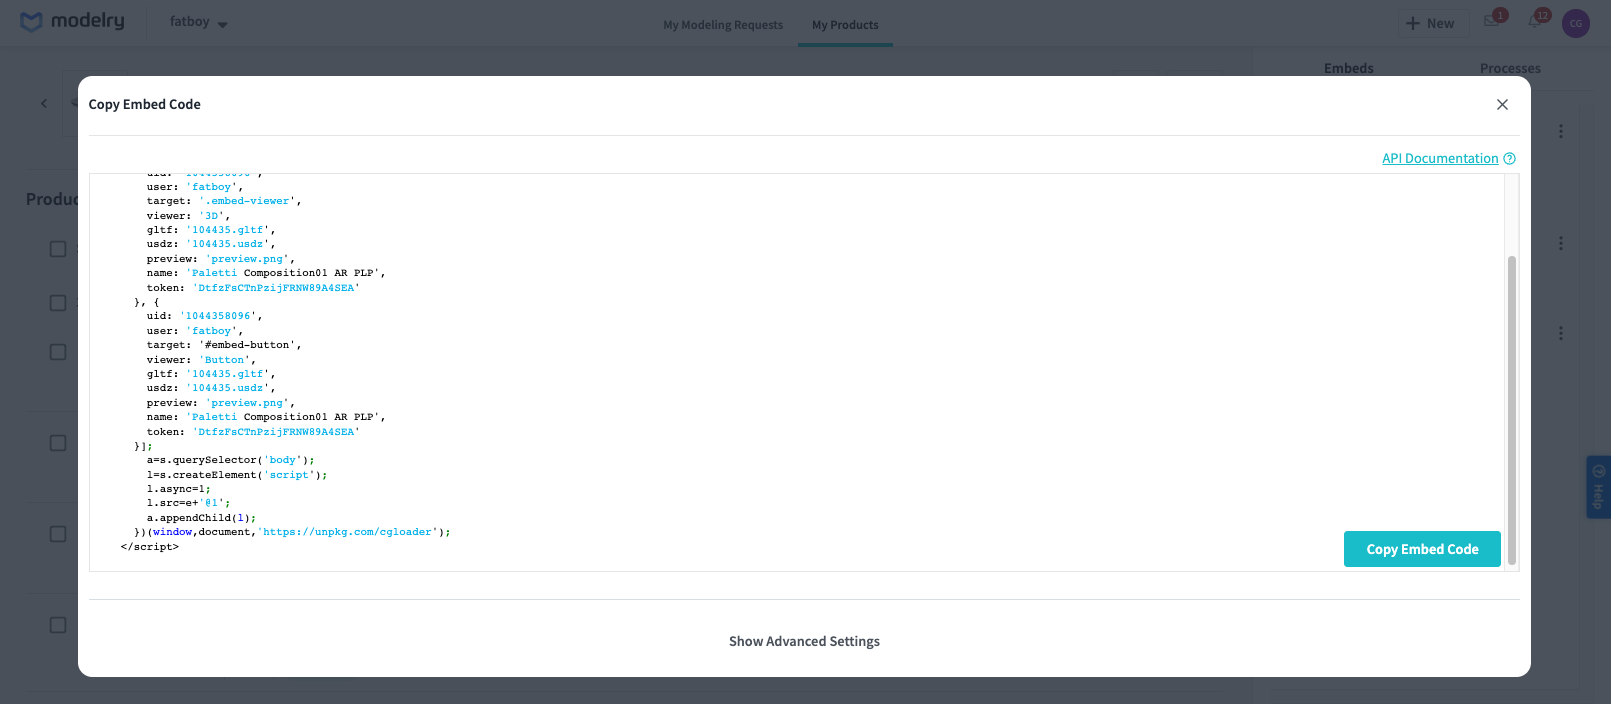The height and width of the screenshot is (704, 1611).
Task: Click the Copy Embed Code button
Action: pyautogui.click(x=1422, y=549)
